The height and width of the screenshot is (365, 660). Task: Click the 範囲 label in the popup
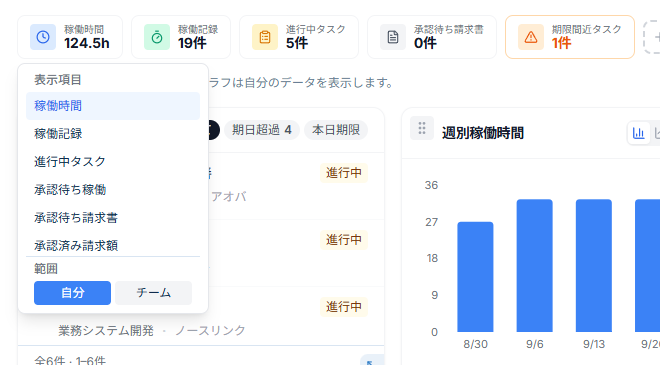(46, 269)
